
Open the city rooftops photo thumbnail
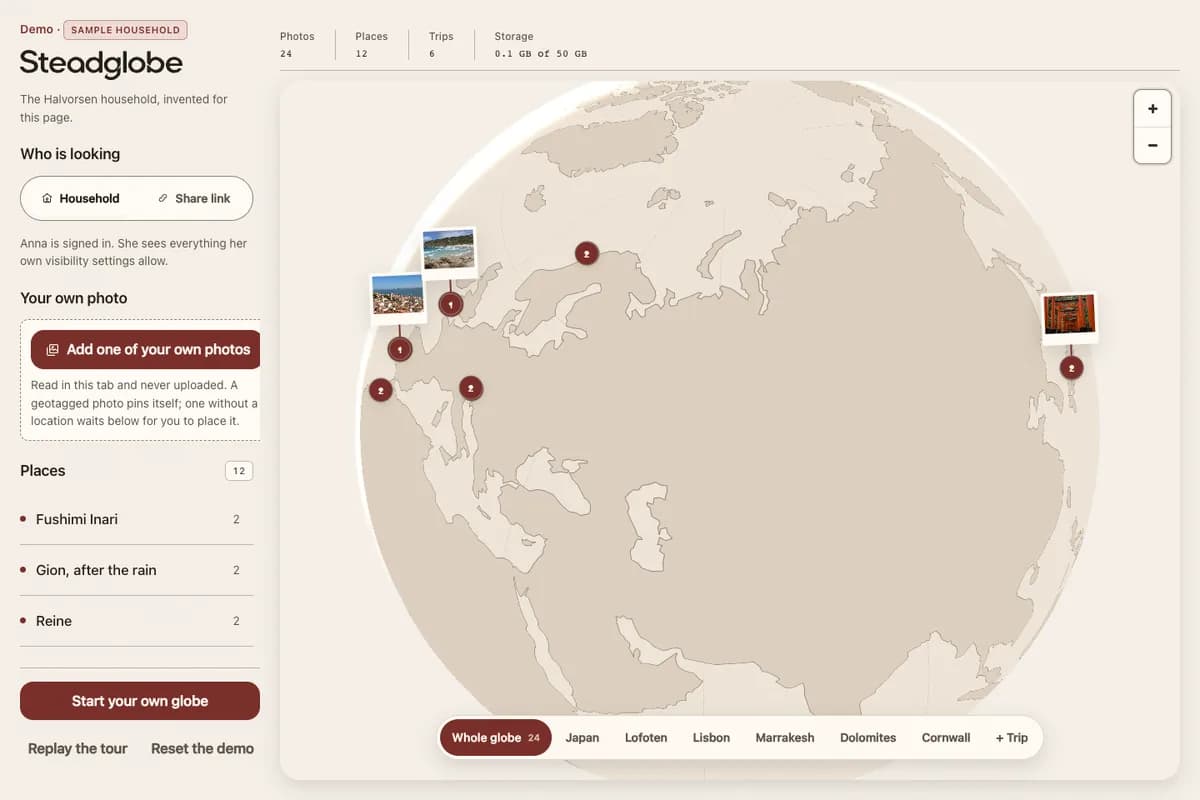[x=398, y=297]
